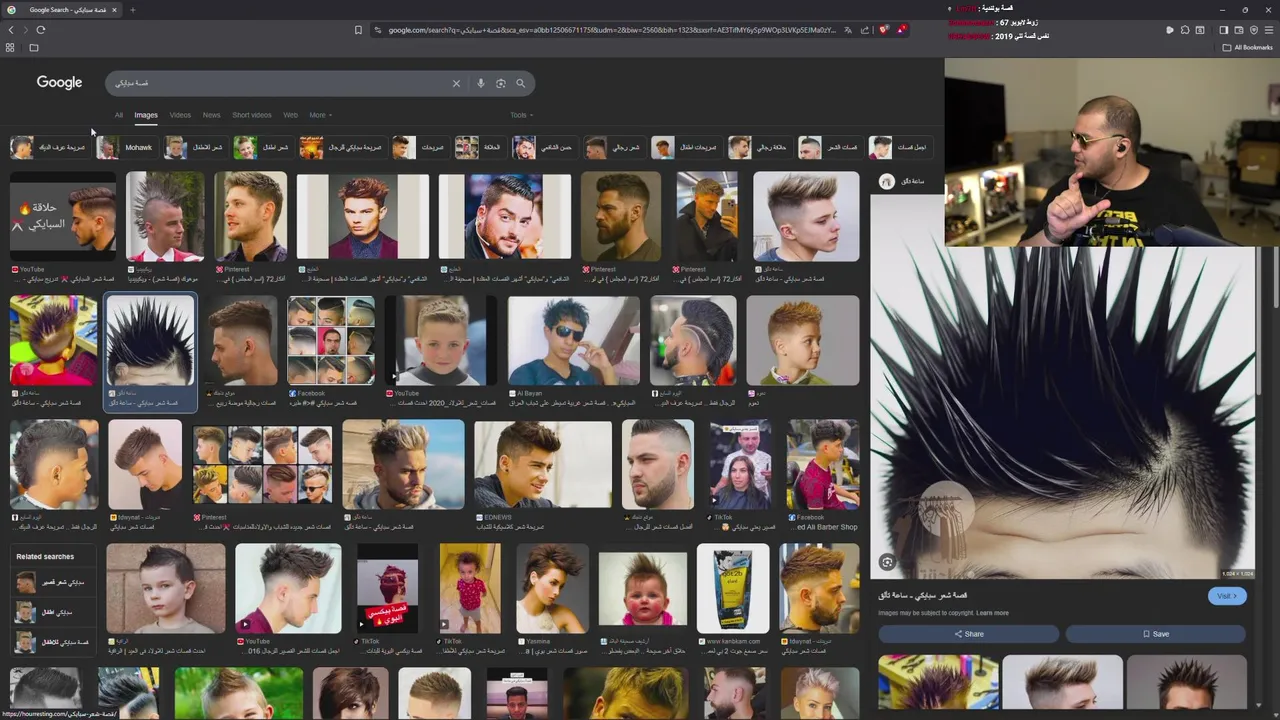Open the purple-tipped spiky hair related image

pos(938,682)
